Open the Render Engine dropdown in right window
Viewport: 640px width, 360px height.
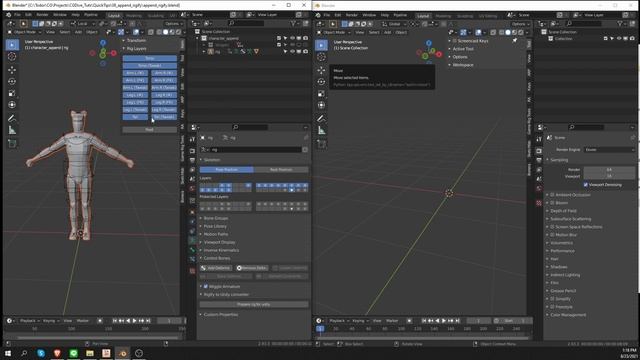click(609, 150)
